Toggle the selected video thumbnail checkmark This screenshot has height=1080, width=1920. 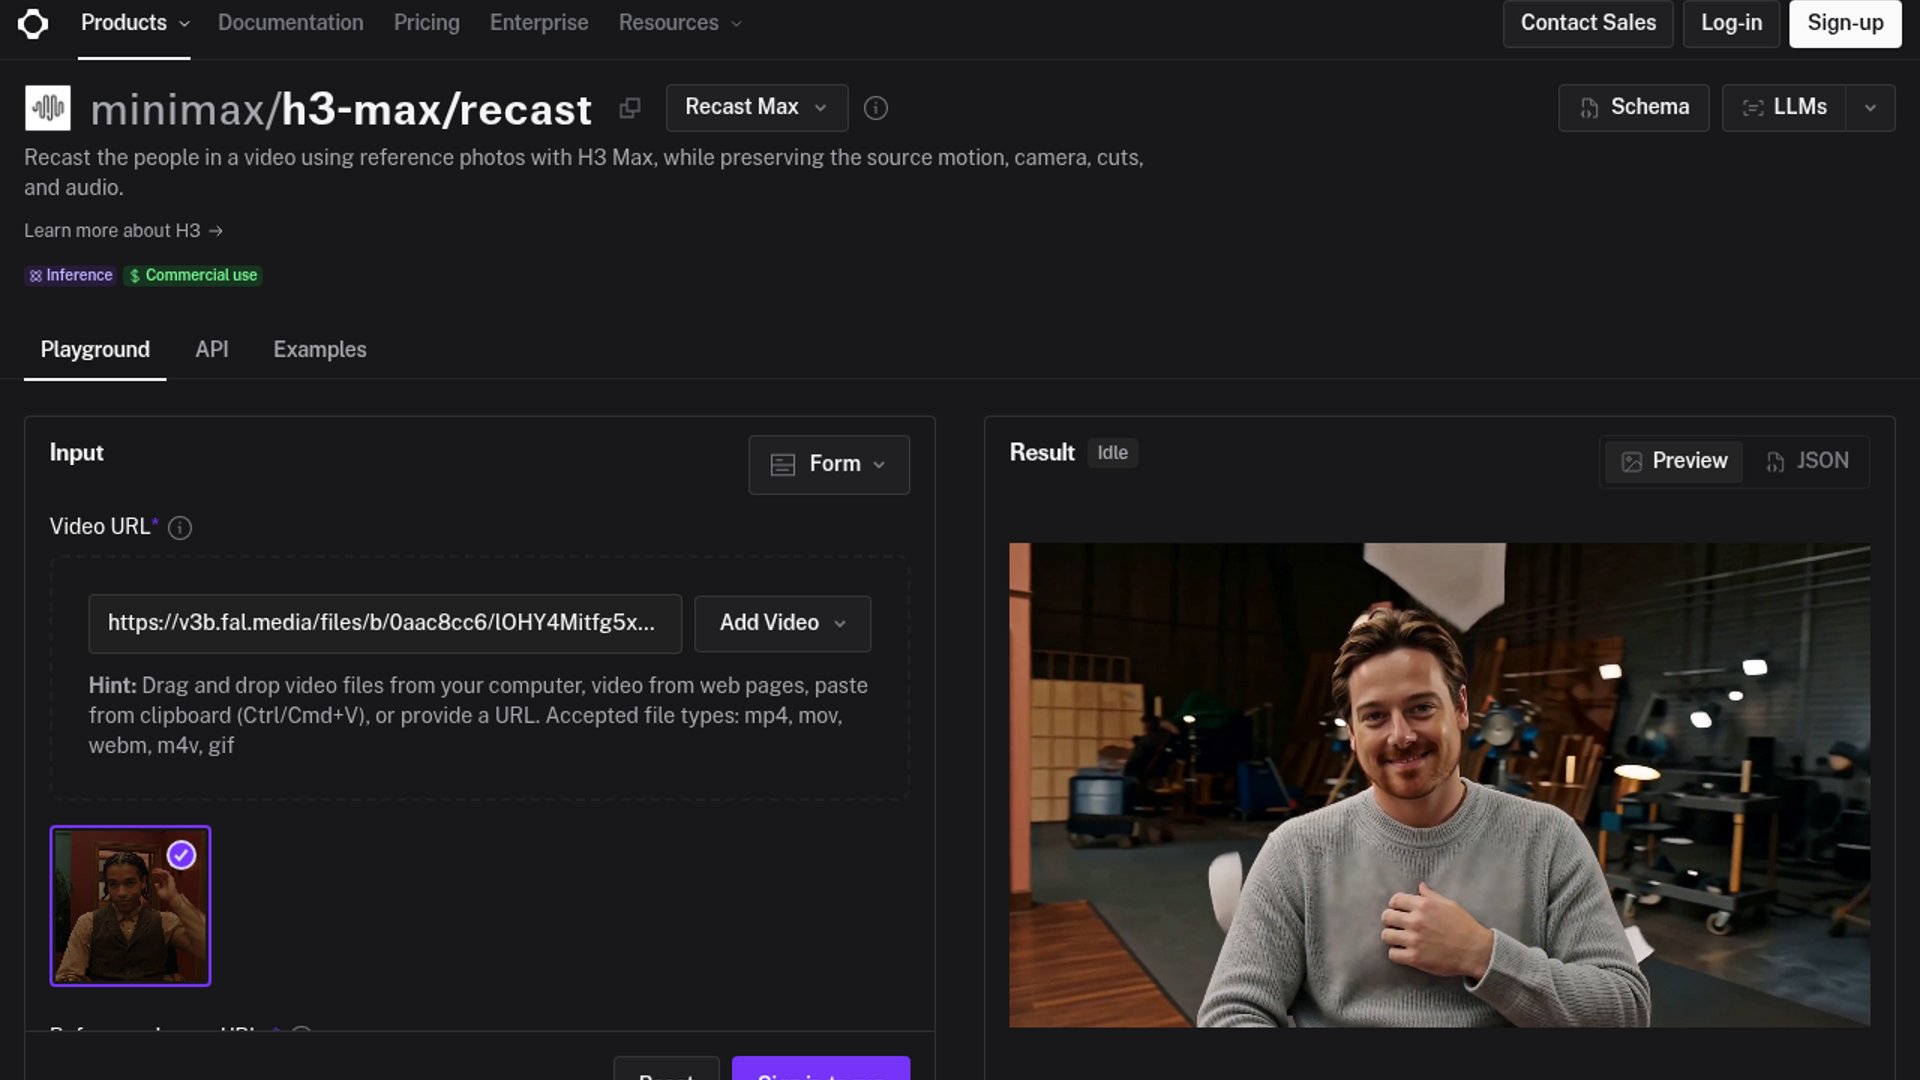[181, 855]
